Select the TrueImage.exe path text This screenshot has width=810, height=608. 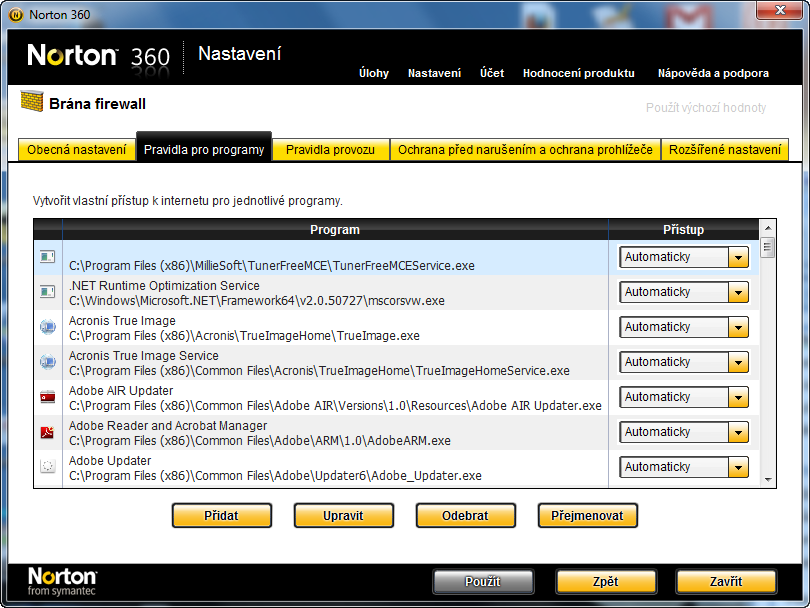pos(244,336)
